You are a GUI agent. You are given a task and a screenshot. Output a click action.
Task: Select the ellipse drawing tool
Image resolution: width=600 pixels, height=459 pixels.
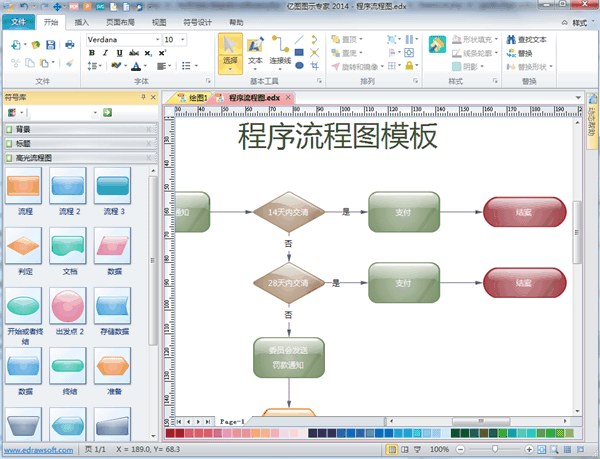pyautogui.click(x=299, y=65)
